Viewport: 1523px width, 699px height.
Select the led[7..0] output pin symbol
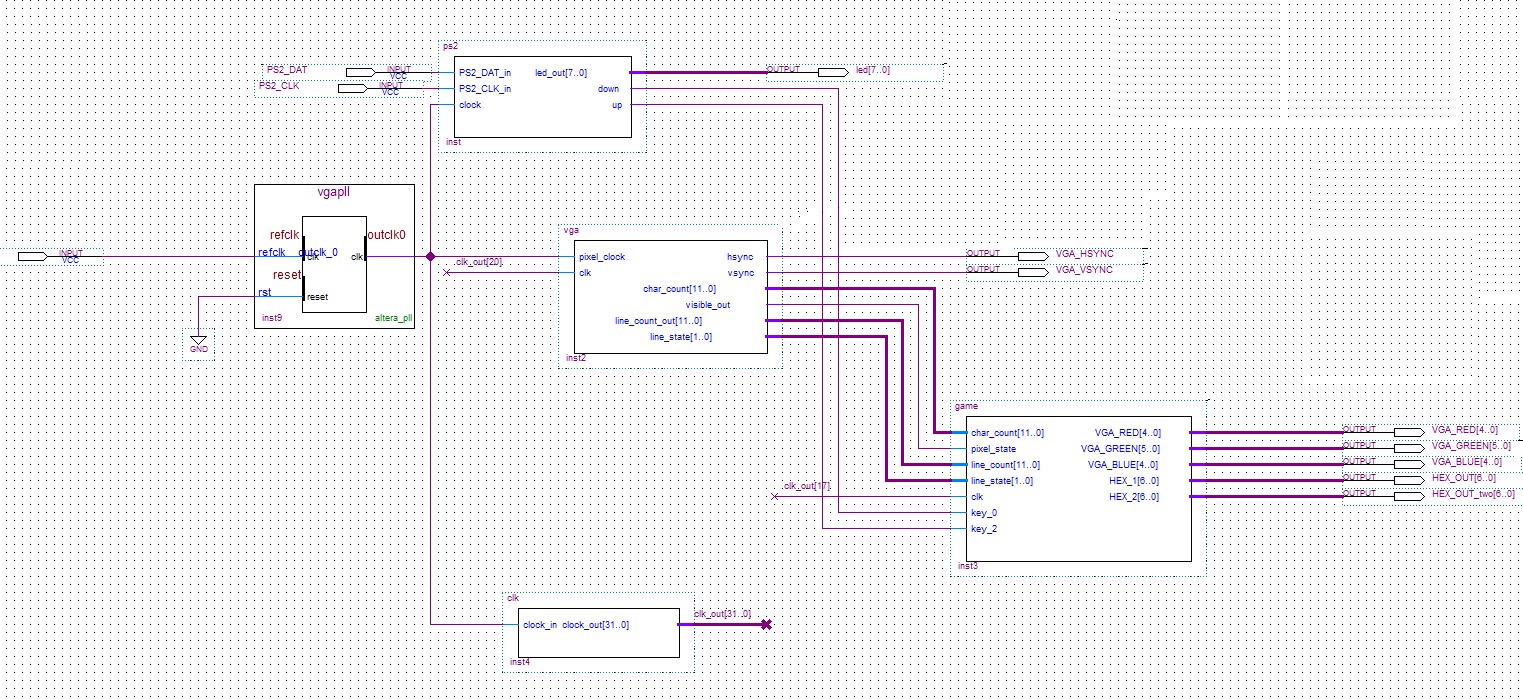click(x=832, y=72)
